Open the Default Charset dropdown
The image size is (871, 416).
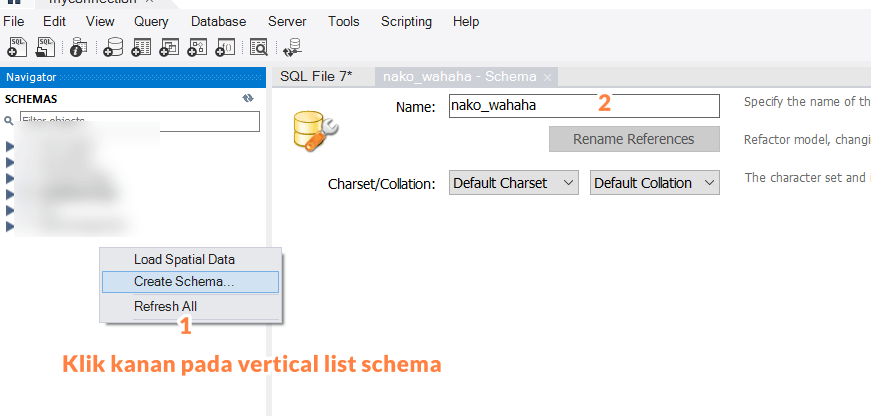514,183
